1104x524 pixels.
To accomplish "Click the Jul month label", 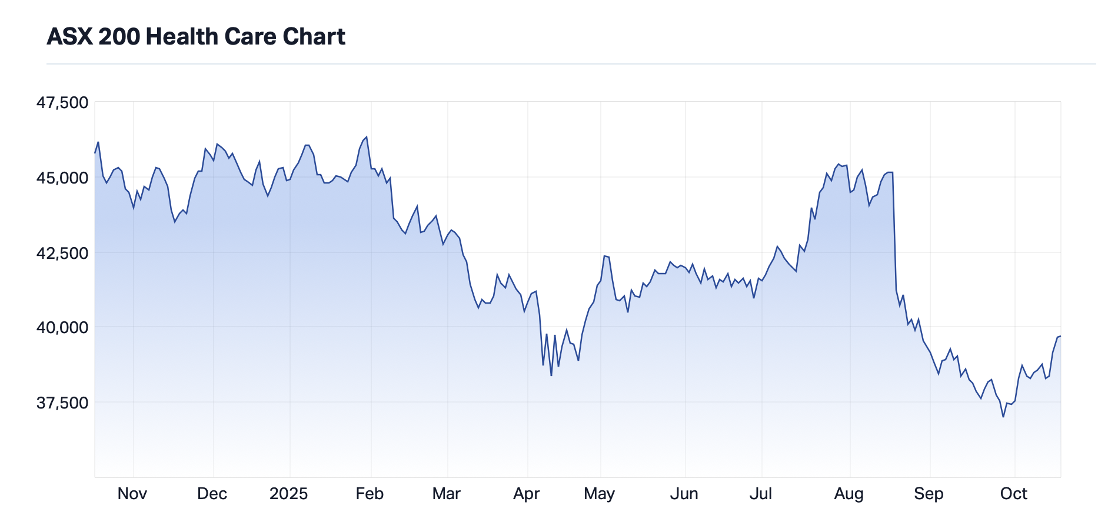I will pyautogui.click(x=761, y=493).
